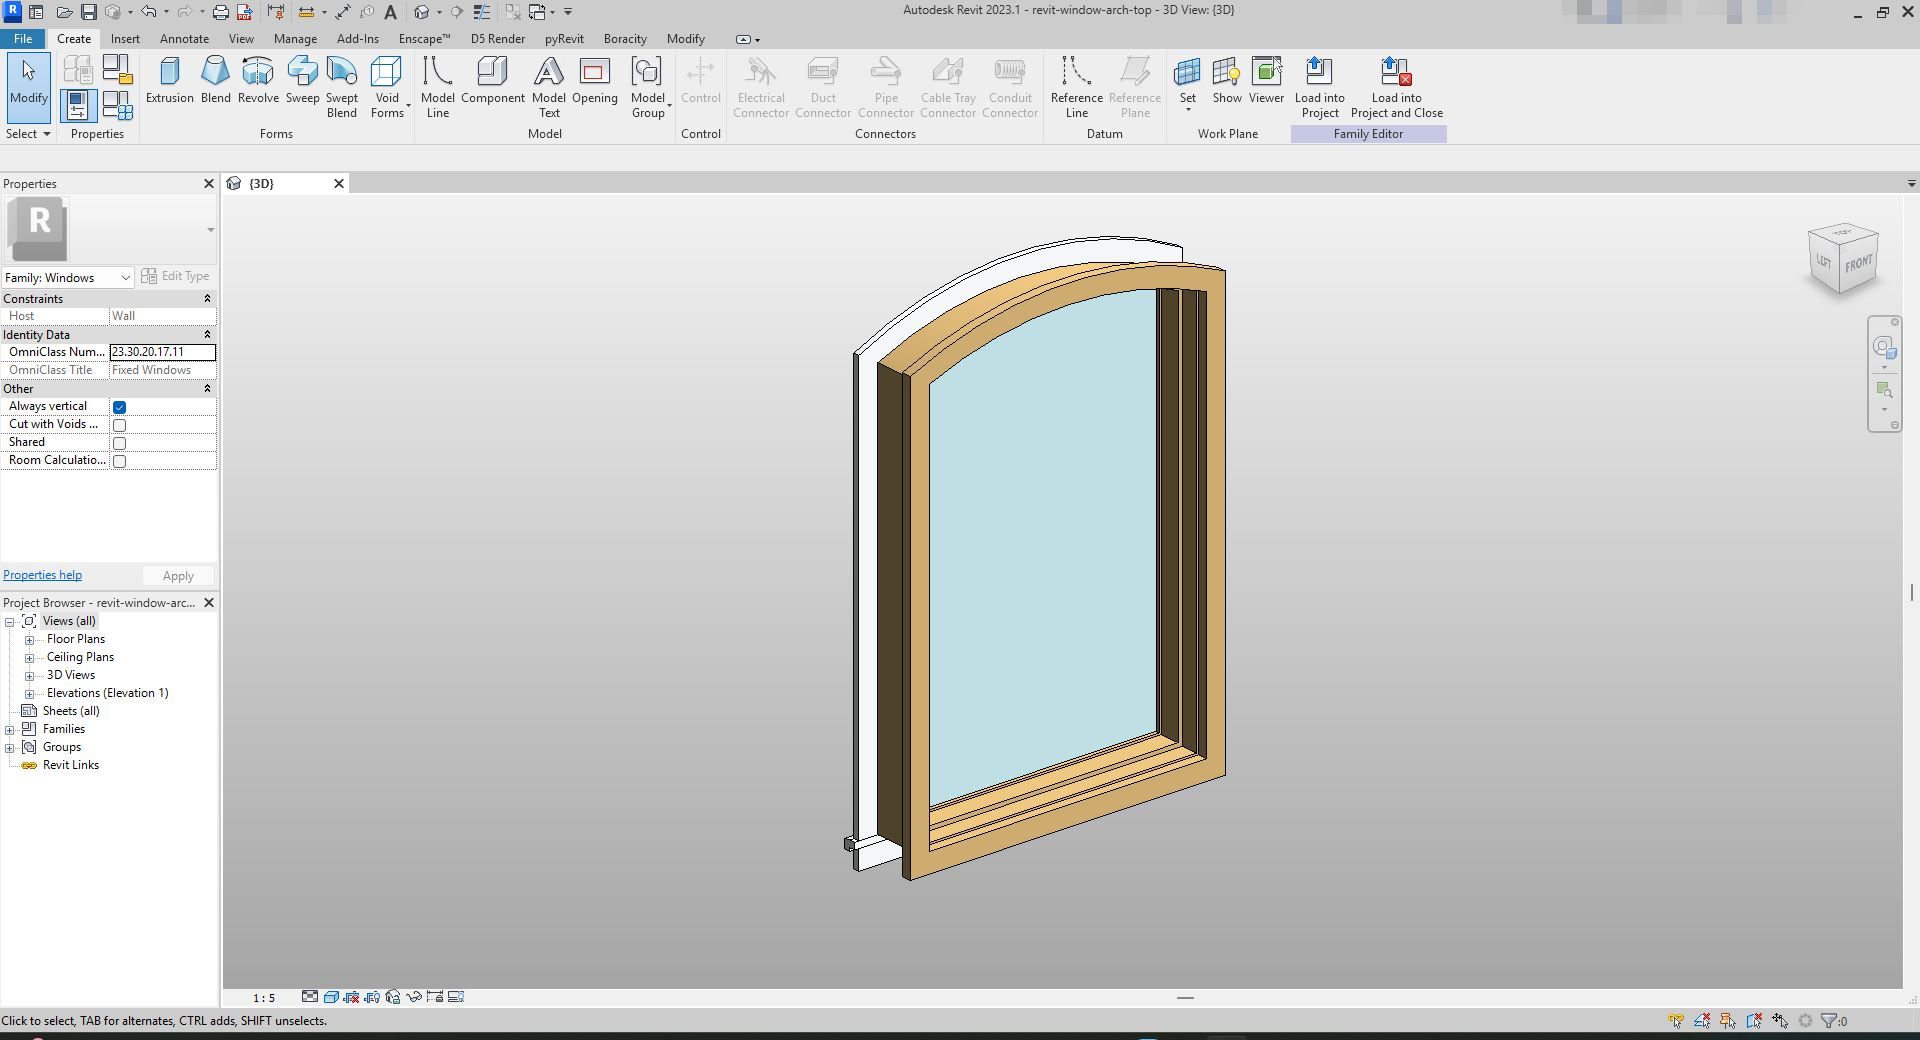Close the {3D} view tab
This screenshot has width=1920, height=1040.
[339, 184]
